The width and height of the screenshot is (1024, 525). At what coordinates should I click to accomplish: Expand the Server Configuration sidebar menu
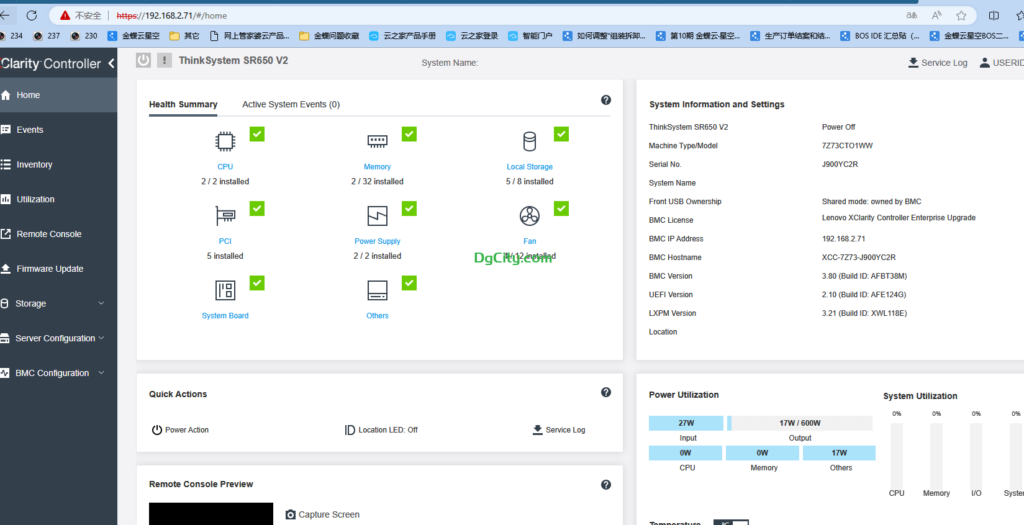pyautogui.click(x=59, y=338)
